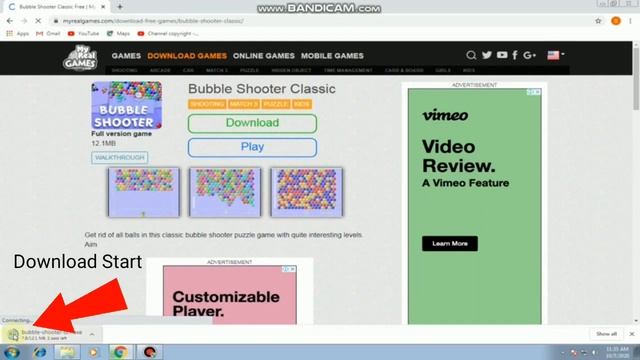Click the MyRealGames logo
The height and width of the screenshot is (360, 640).
[80, 58]
